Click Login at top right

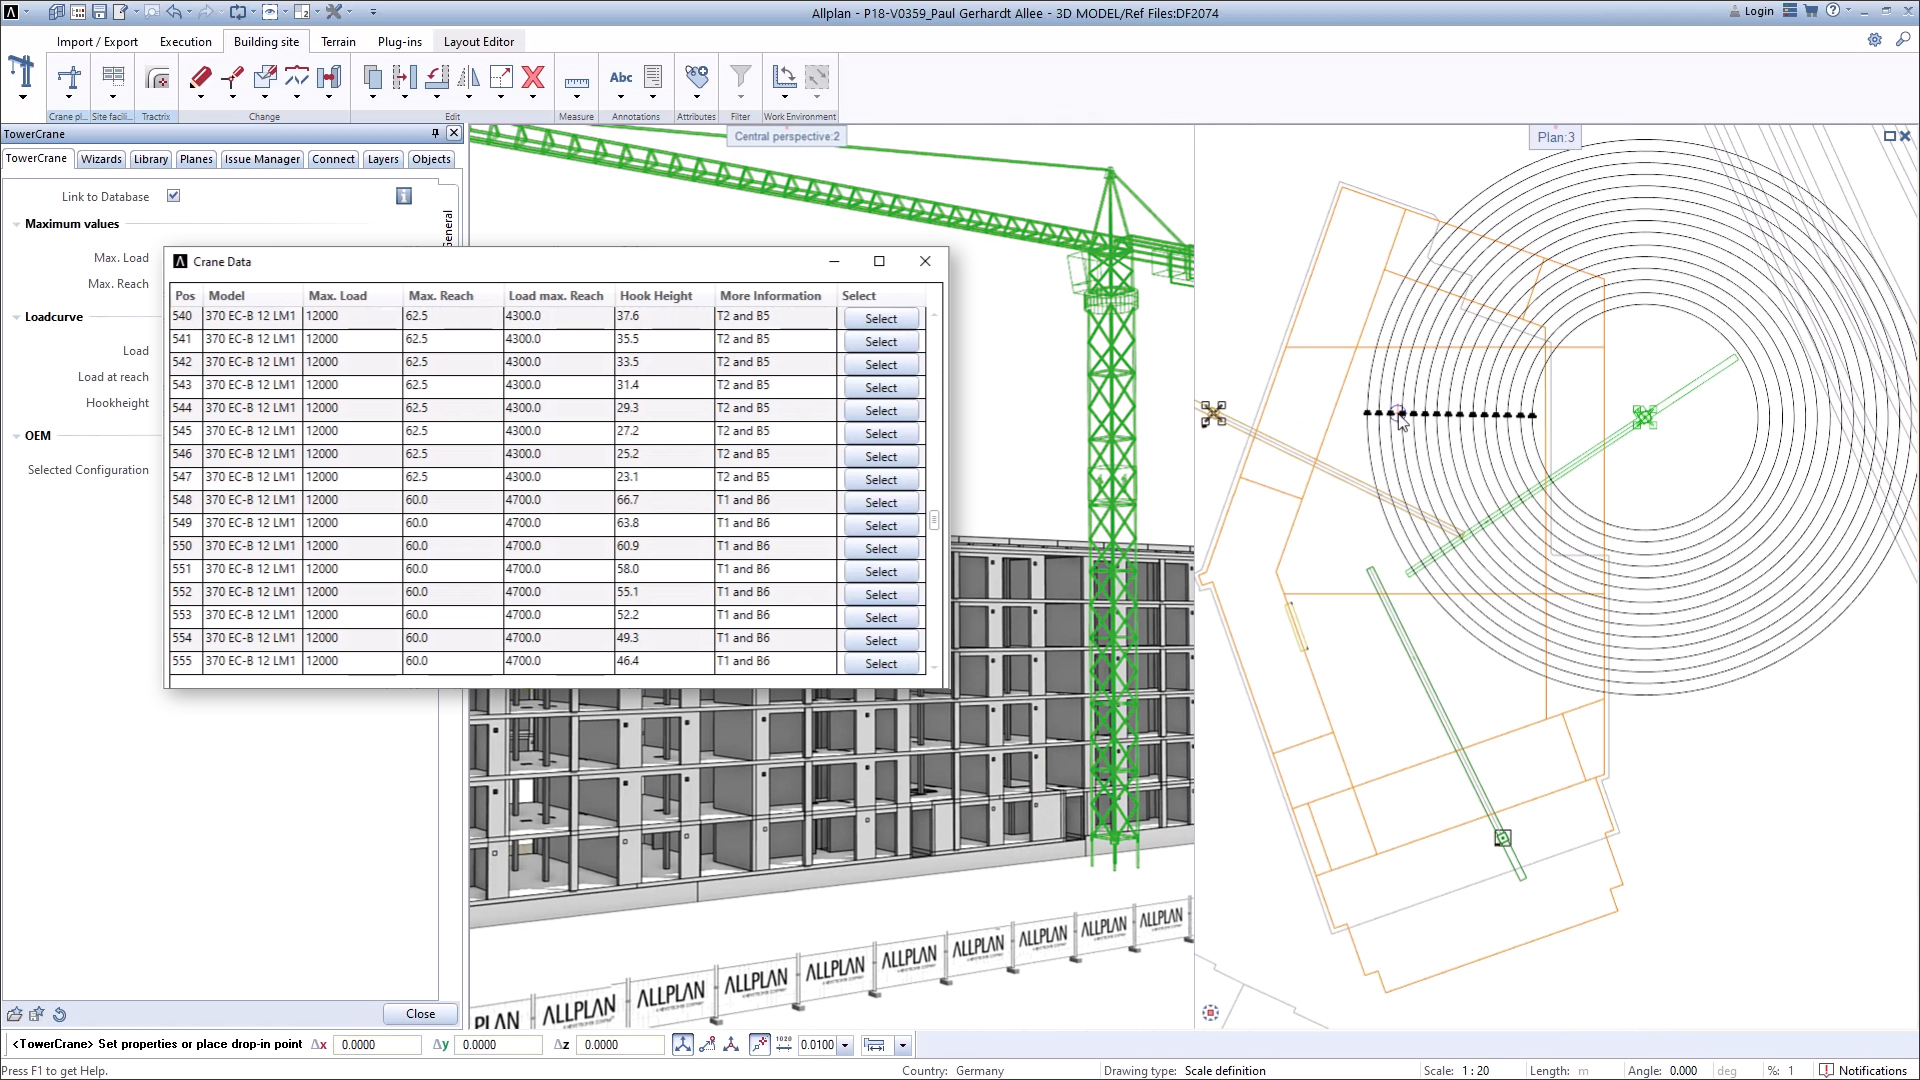[1751, 11]
